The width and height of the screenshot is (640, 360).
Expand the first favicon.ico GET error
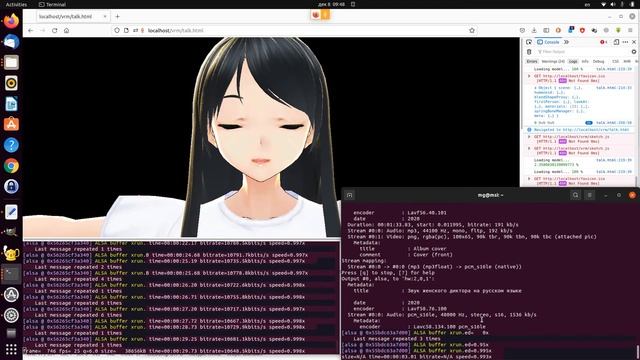click(x=529, y=76)
